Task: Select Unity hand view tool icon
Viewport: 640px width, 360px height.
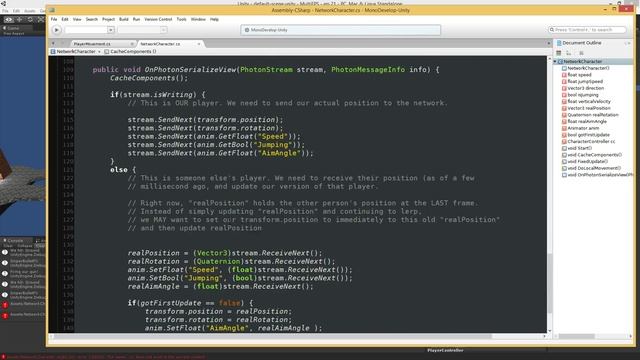Action: [x=9, y=19]
